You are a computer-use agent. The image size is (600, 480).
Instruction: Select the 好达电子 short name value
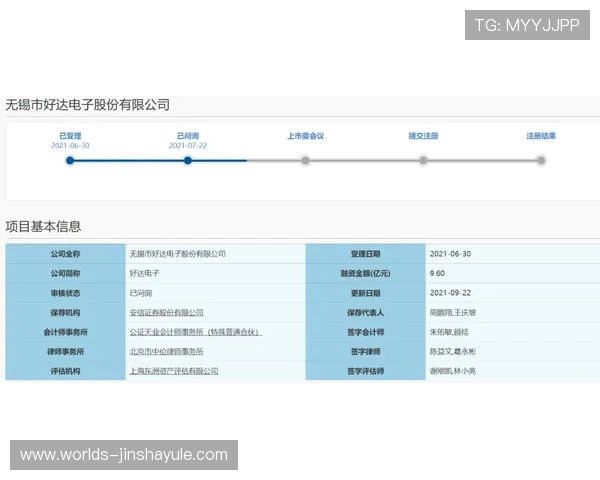coord(144,273)
